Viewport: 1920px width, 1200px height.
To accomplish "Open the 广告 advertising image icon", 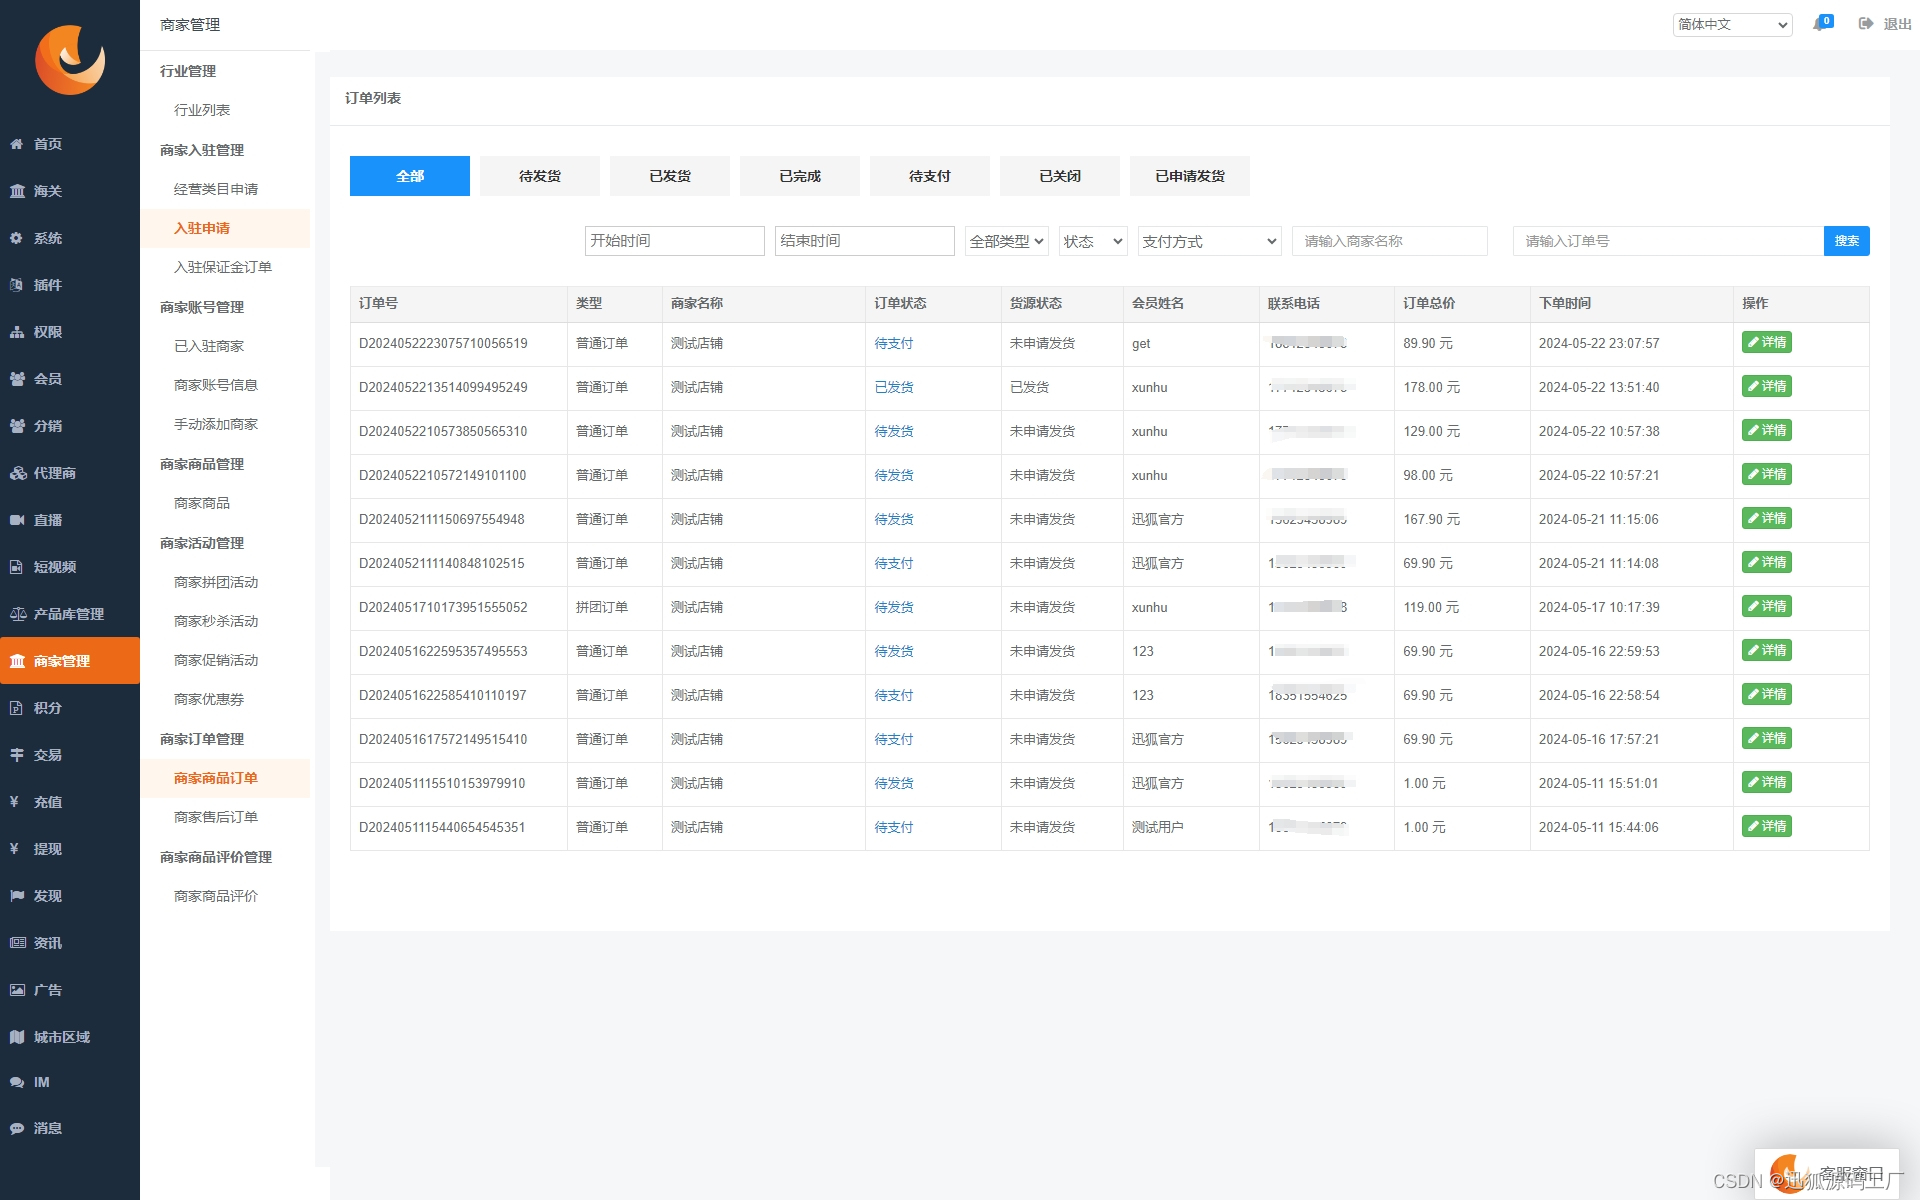I will point(17,990).
